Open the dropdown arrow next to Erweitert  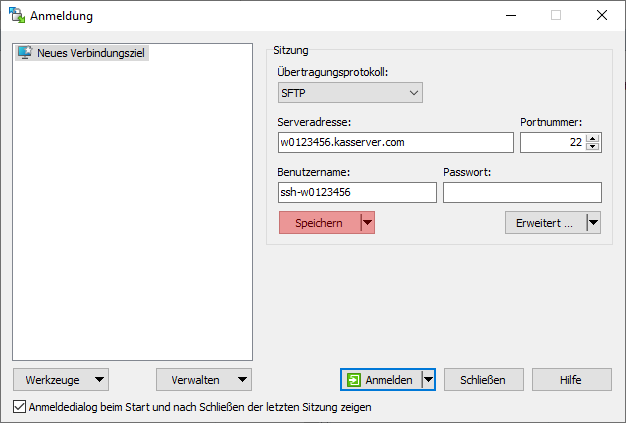coord(594,223)
